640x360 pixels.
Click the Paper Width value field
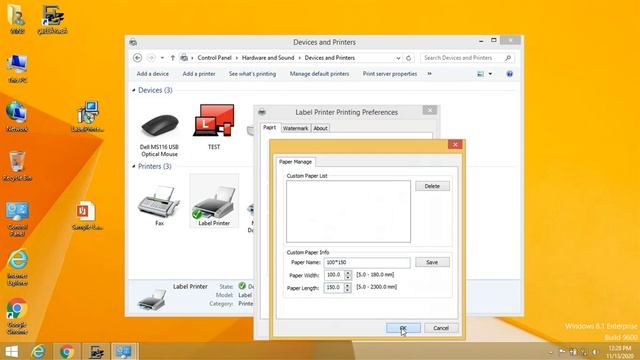point(335,275)
